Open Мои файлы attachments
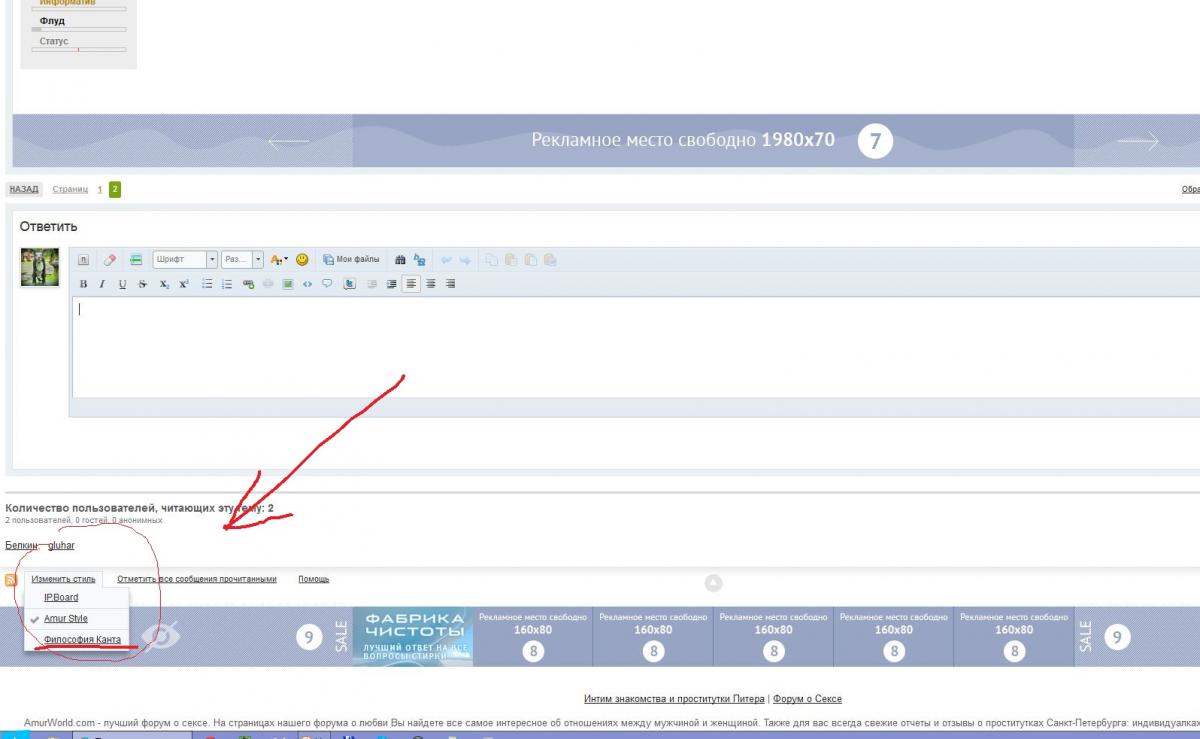The image size is (1200, 739). click(351, 259)
